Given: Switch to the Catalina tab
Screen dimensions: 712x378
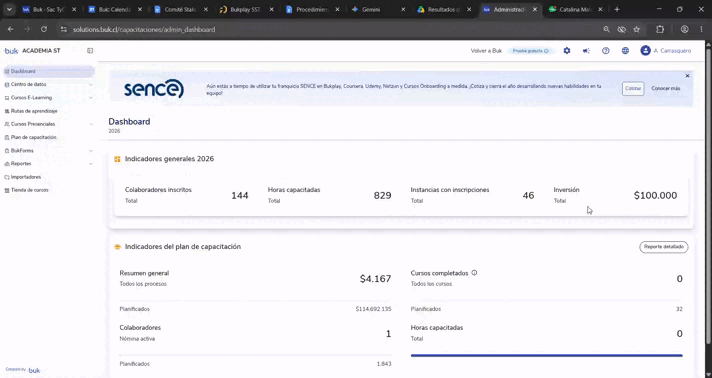Looking at the screenshot, I should tap(574, 9).
